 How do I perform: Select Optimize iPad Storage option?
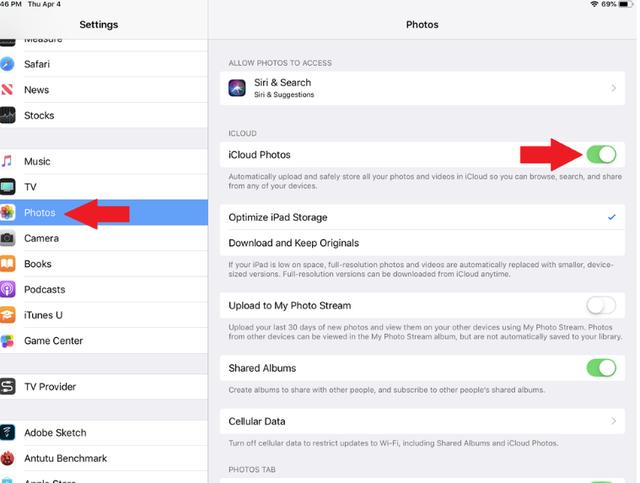tap(422, 217)
